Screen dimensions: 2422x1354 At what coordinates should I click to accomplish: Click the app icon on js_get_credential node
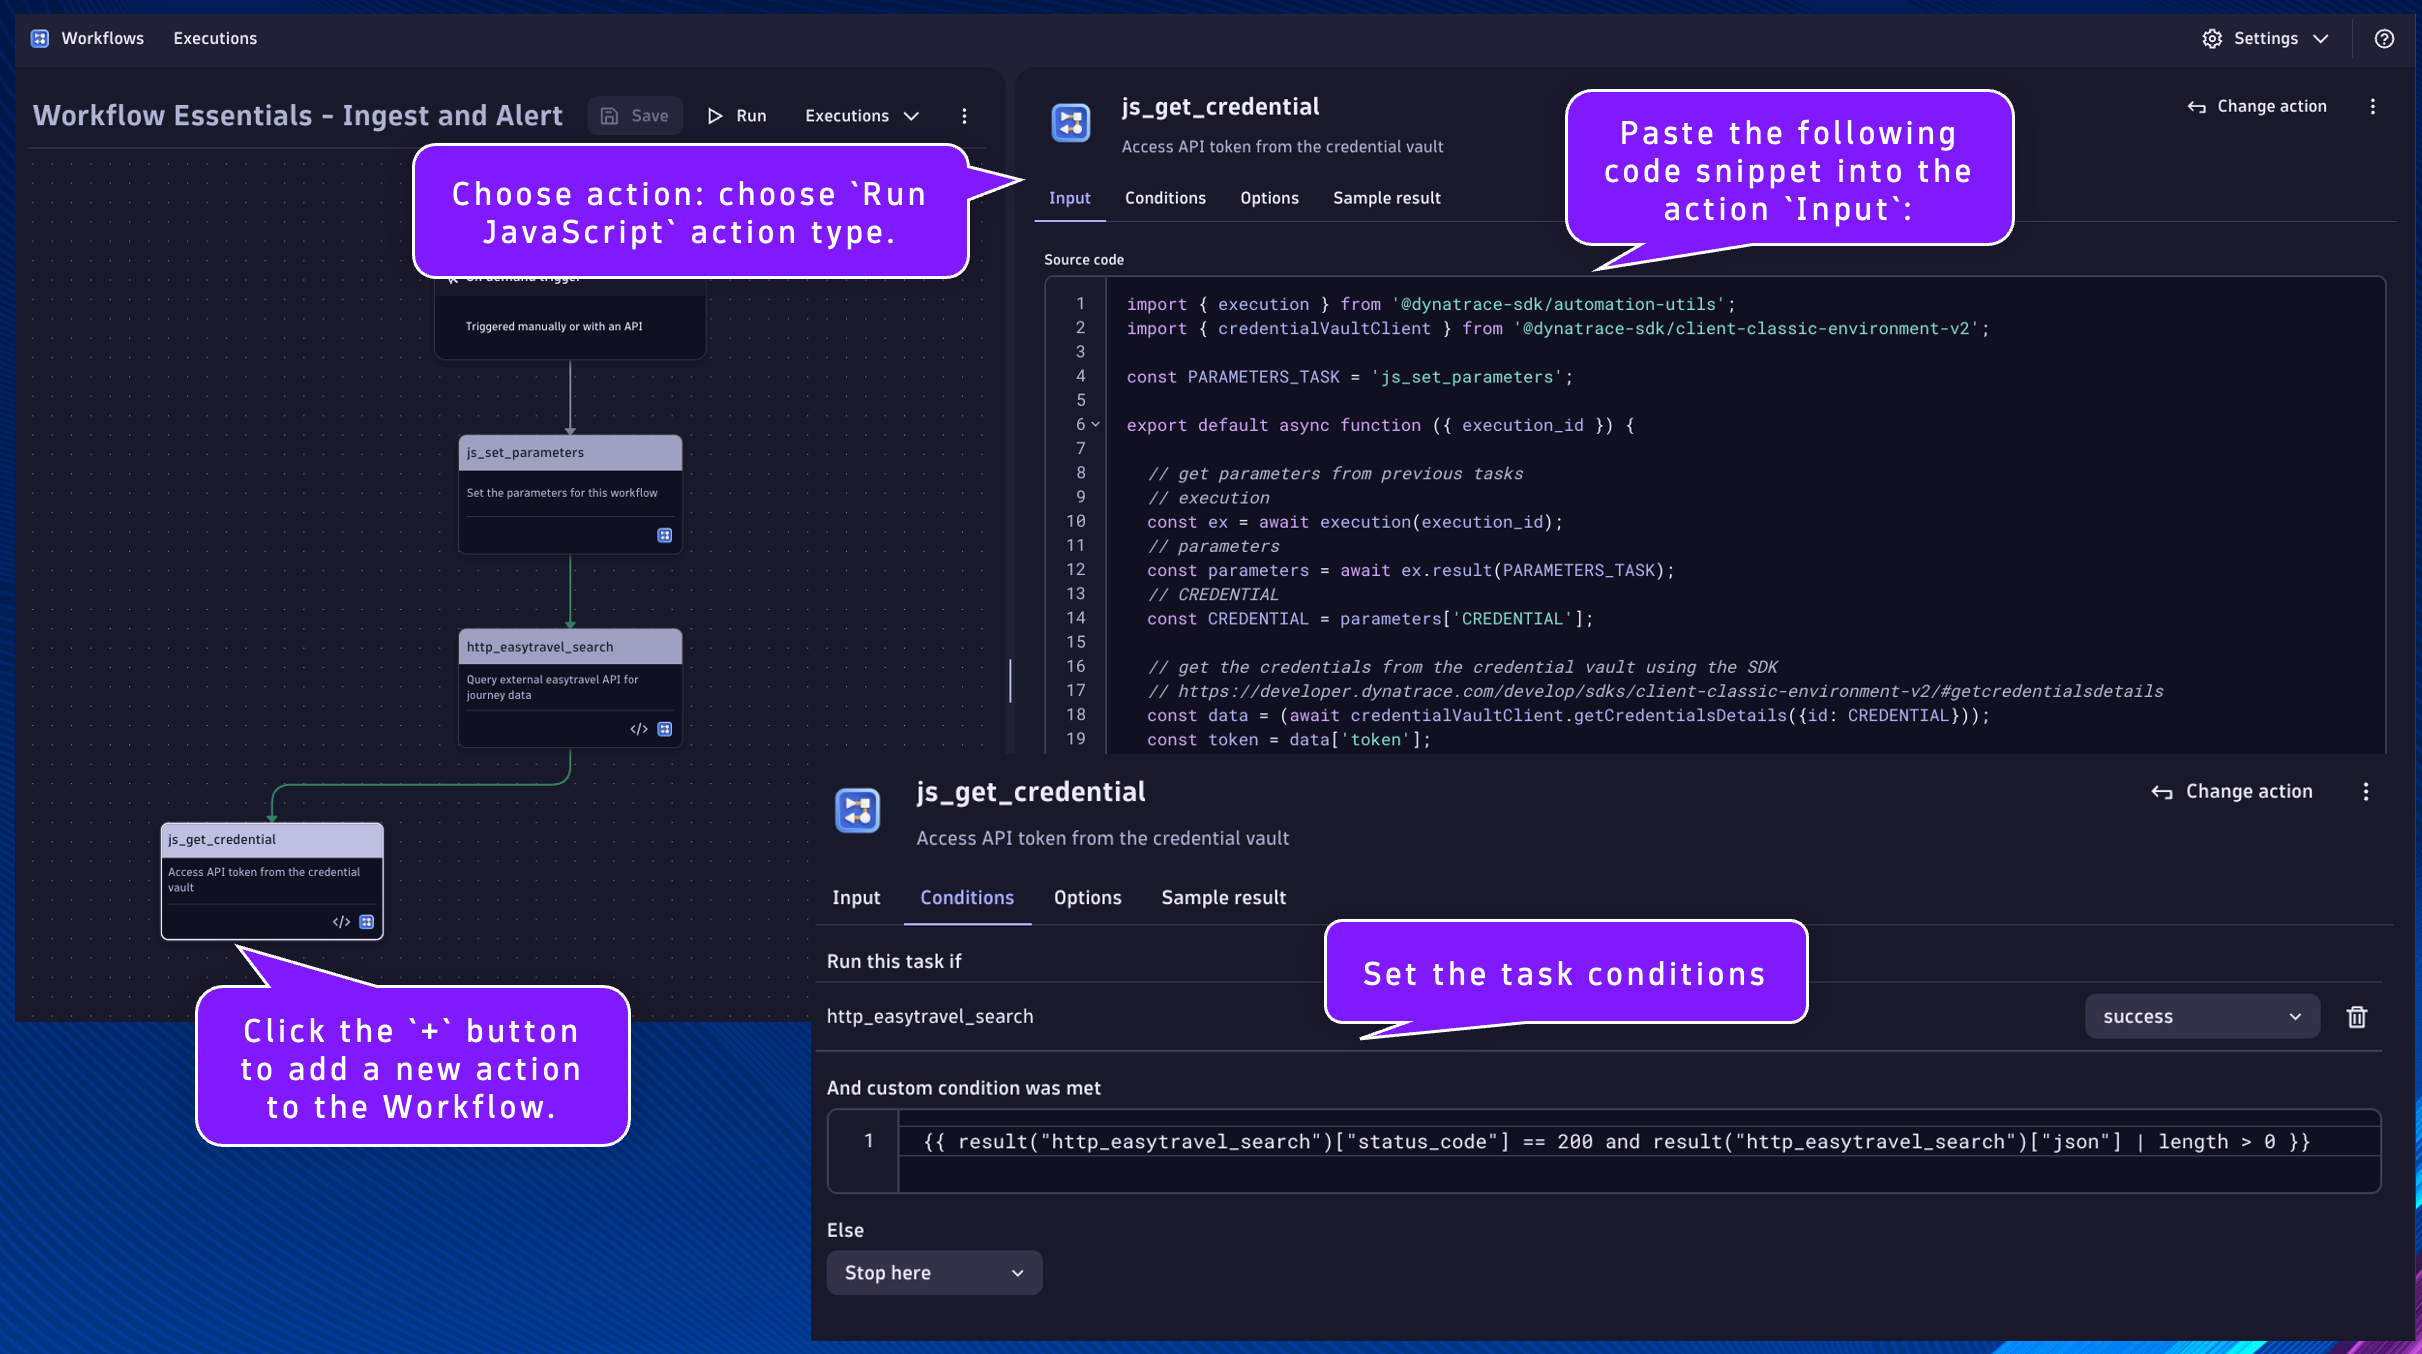[x=367, y=922]
